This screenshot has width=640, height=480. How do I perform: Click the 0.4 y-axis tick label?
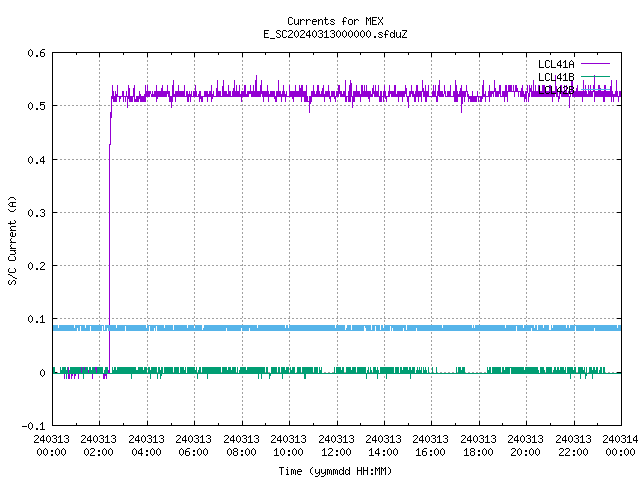point(36,160)
